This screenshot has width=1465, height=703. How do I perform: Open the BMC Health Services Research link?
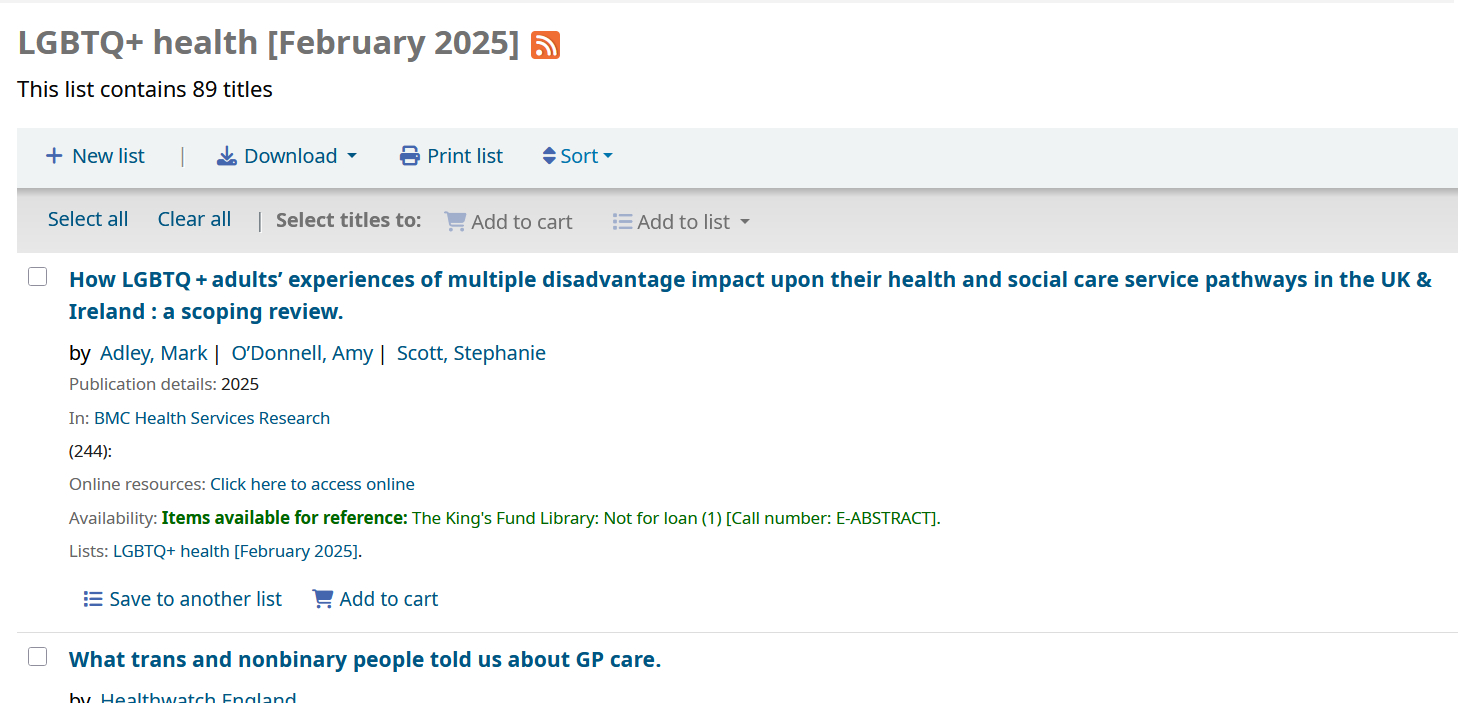[x=212, y=419]
